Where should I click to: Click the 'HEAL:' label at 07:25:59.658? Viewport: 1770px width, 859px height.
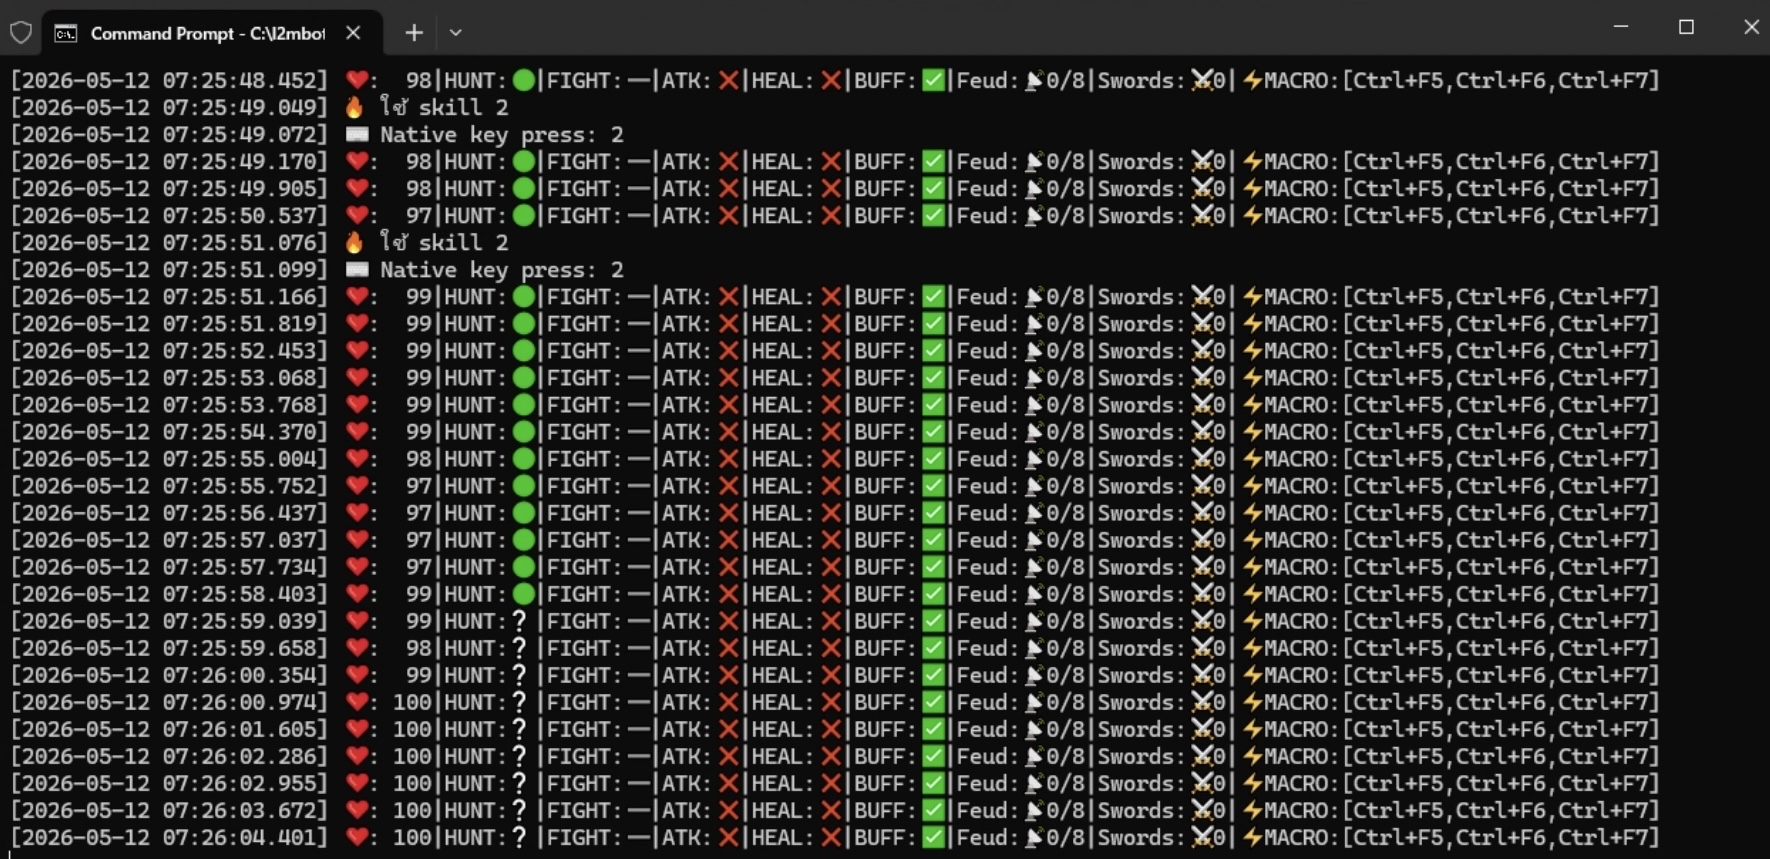pyautogui.click(x=783, y=648)
